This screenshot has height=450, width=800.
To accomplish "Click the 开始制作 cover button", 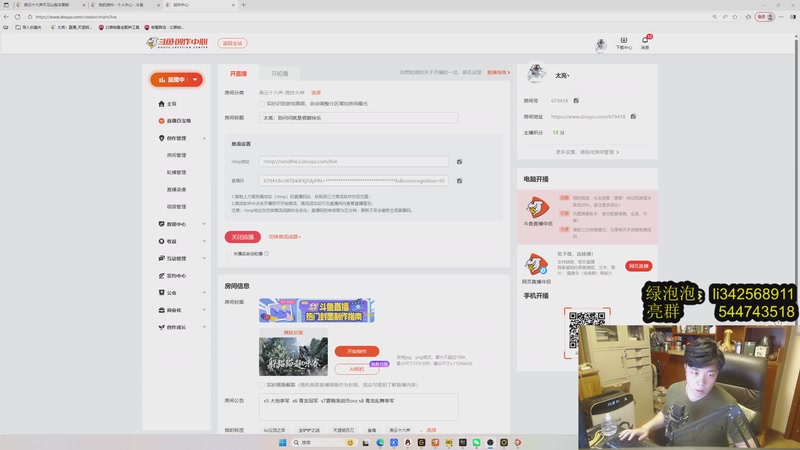I will pos(357,351).
